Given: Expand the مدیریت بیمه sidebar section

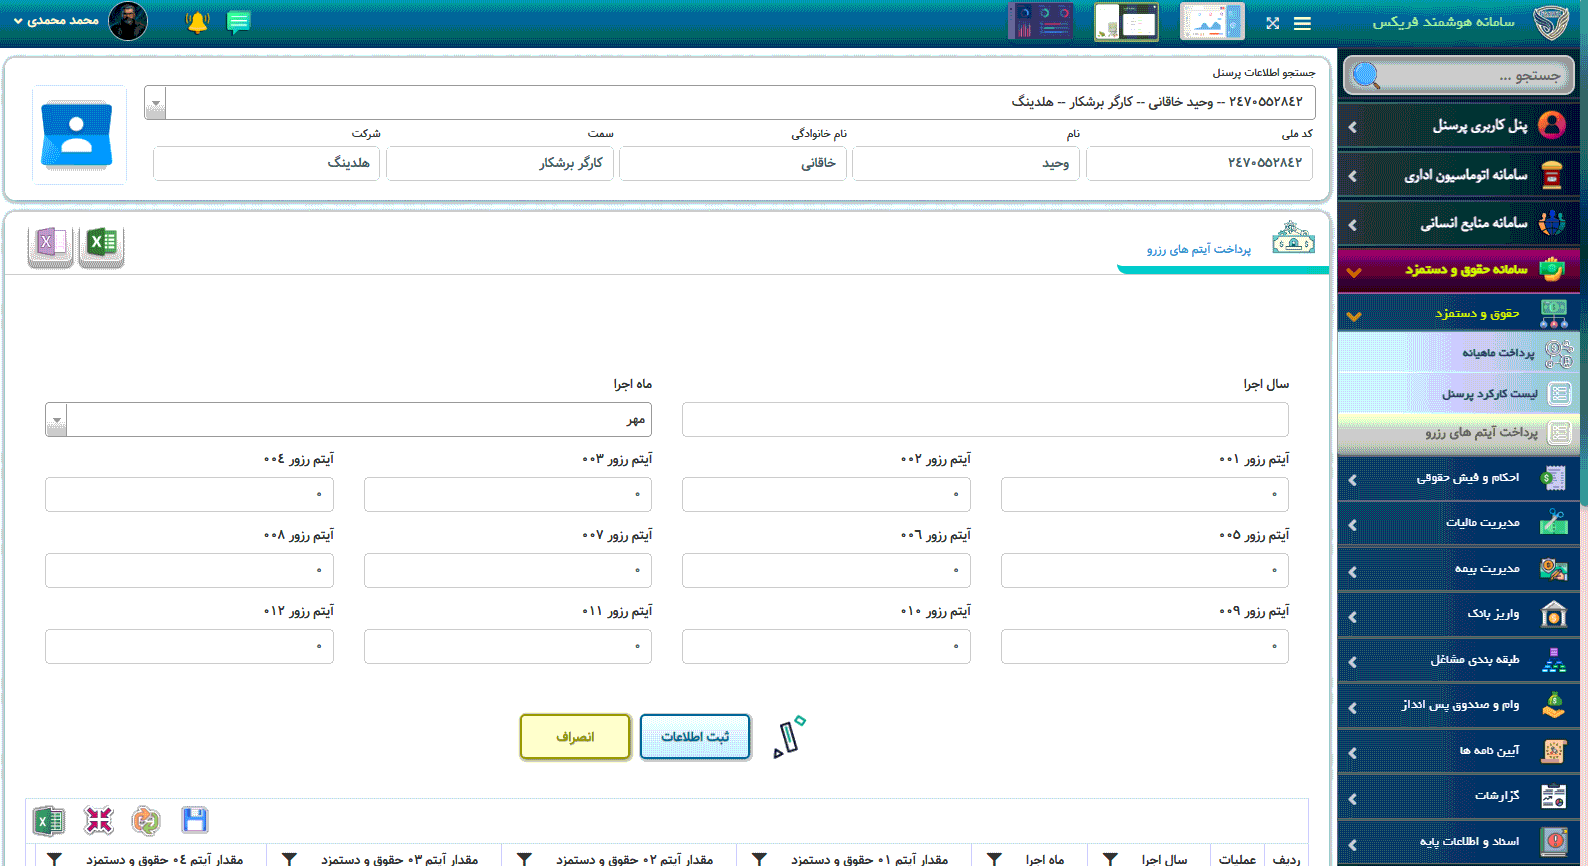Looking at the screenshot, I should click(x=1458, y=569).
